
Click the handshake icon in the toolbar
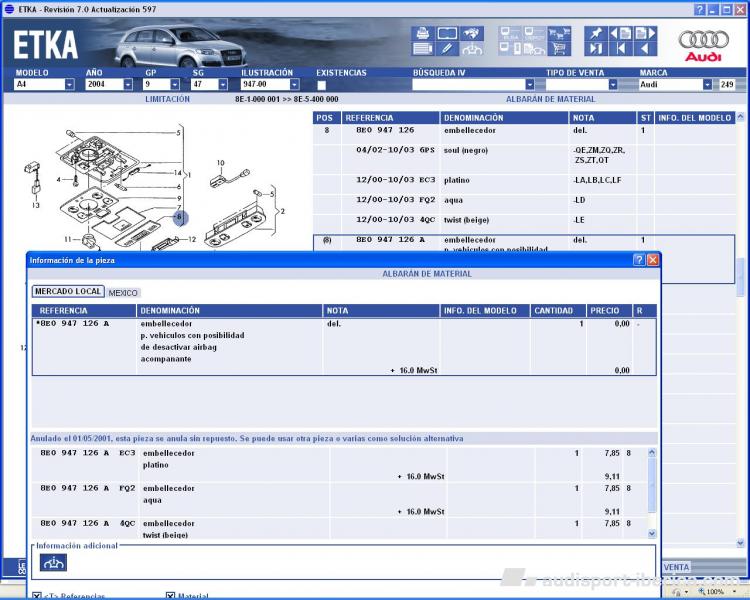click(472, 33)
